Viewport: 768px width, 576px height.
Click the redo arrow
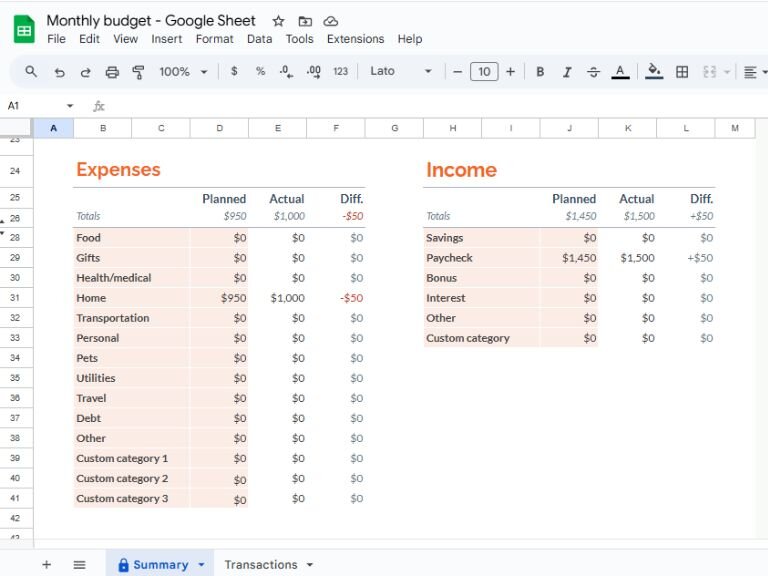coord(85,72)
